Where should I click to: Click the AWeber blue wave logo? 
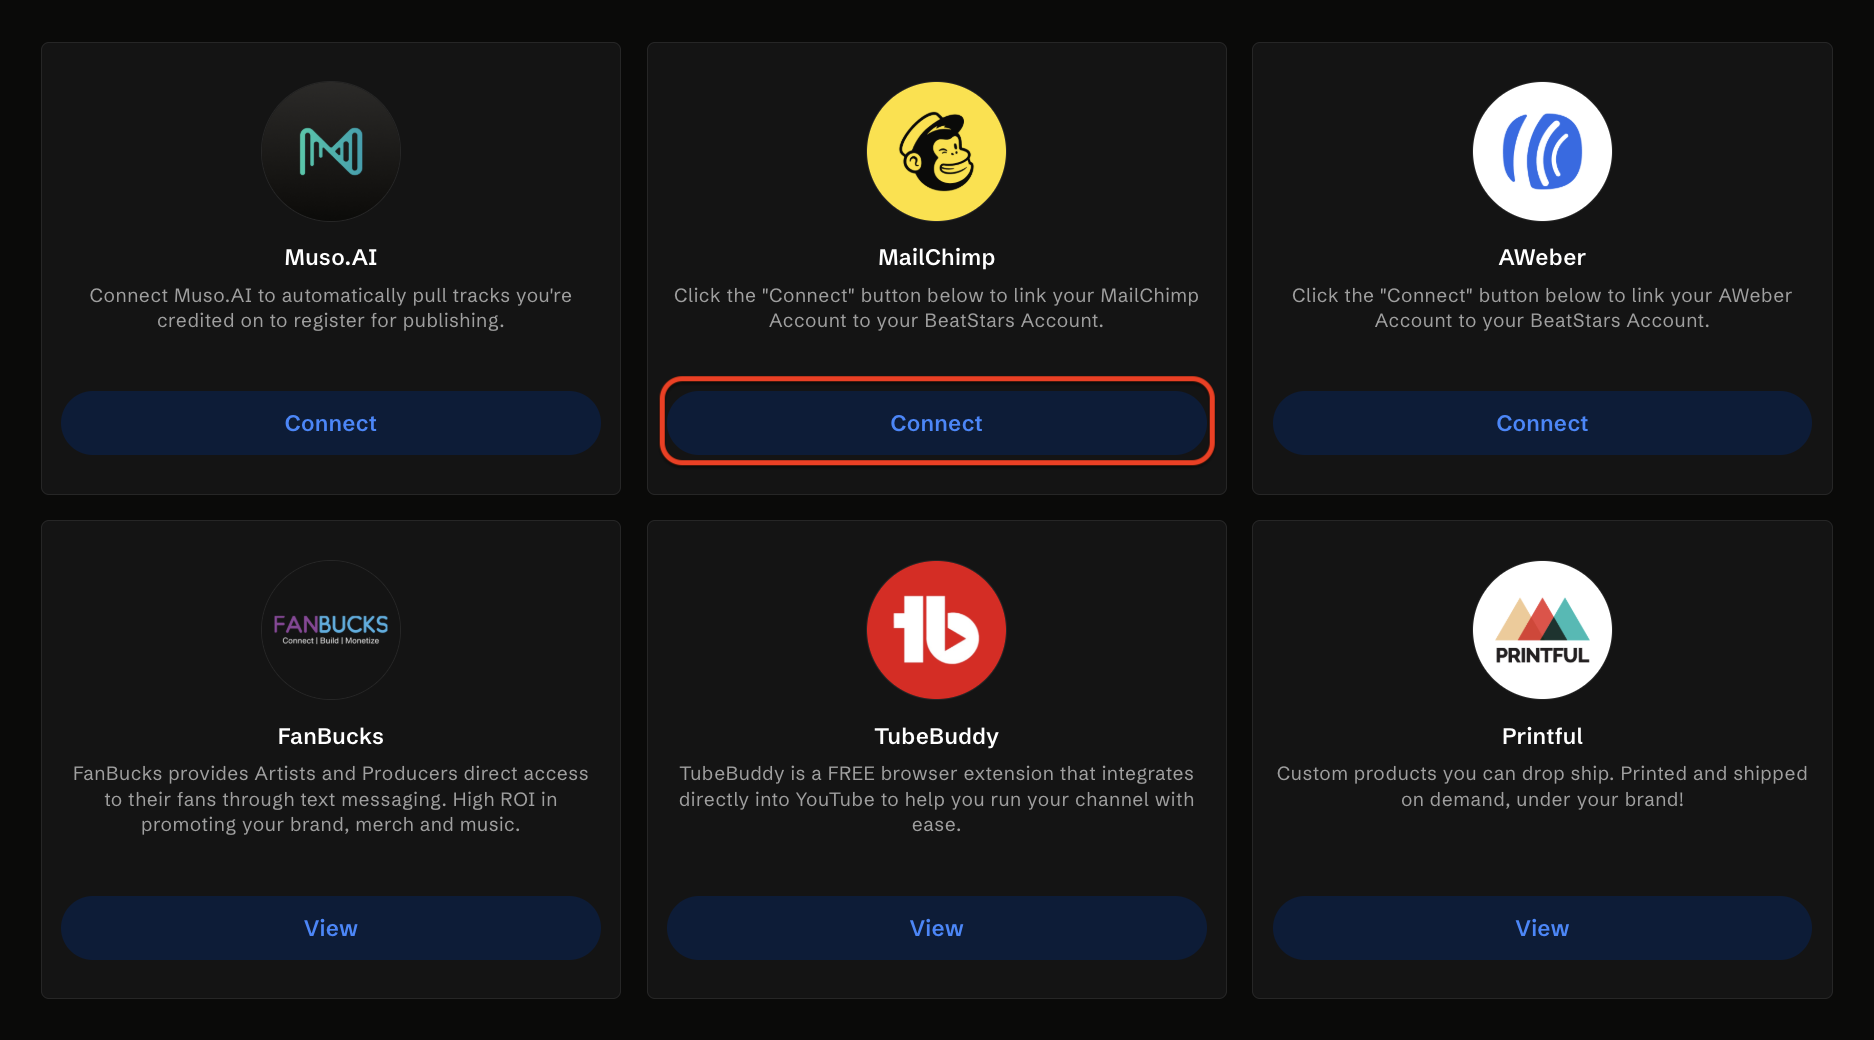coord(1542,151)
